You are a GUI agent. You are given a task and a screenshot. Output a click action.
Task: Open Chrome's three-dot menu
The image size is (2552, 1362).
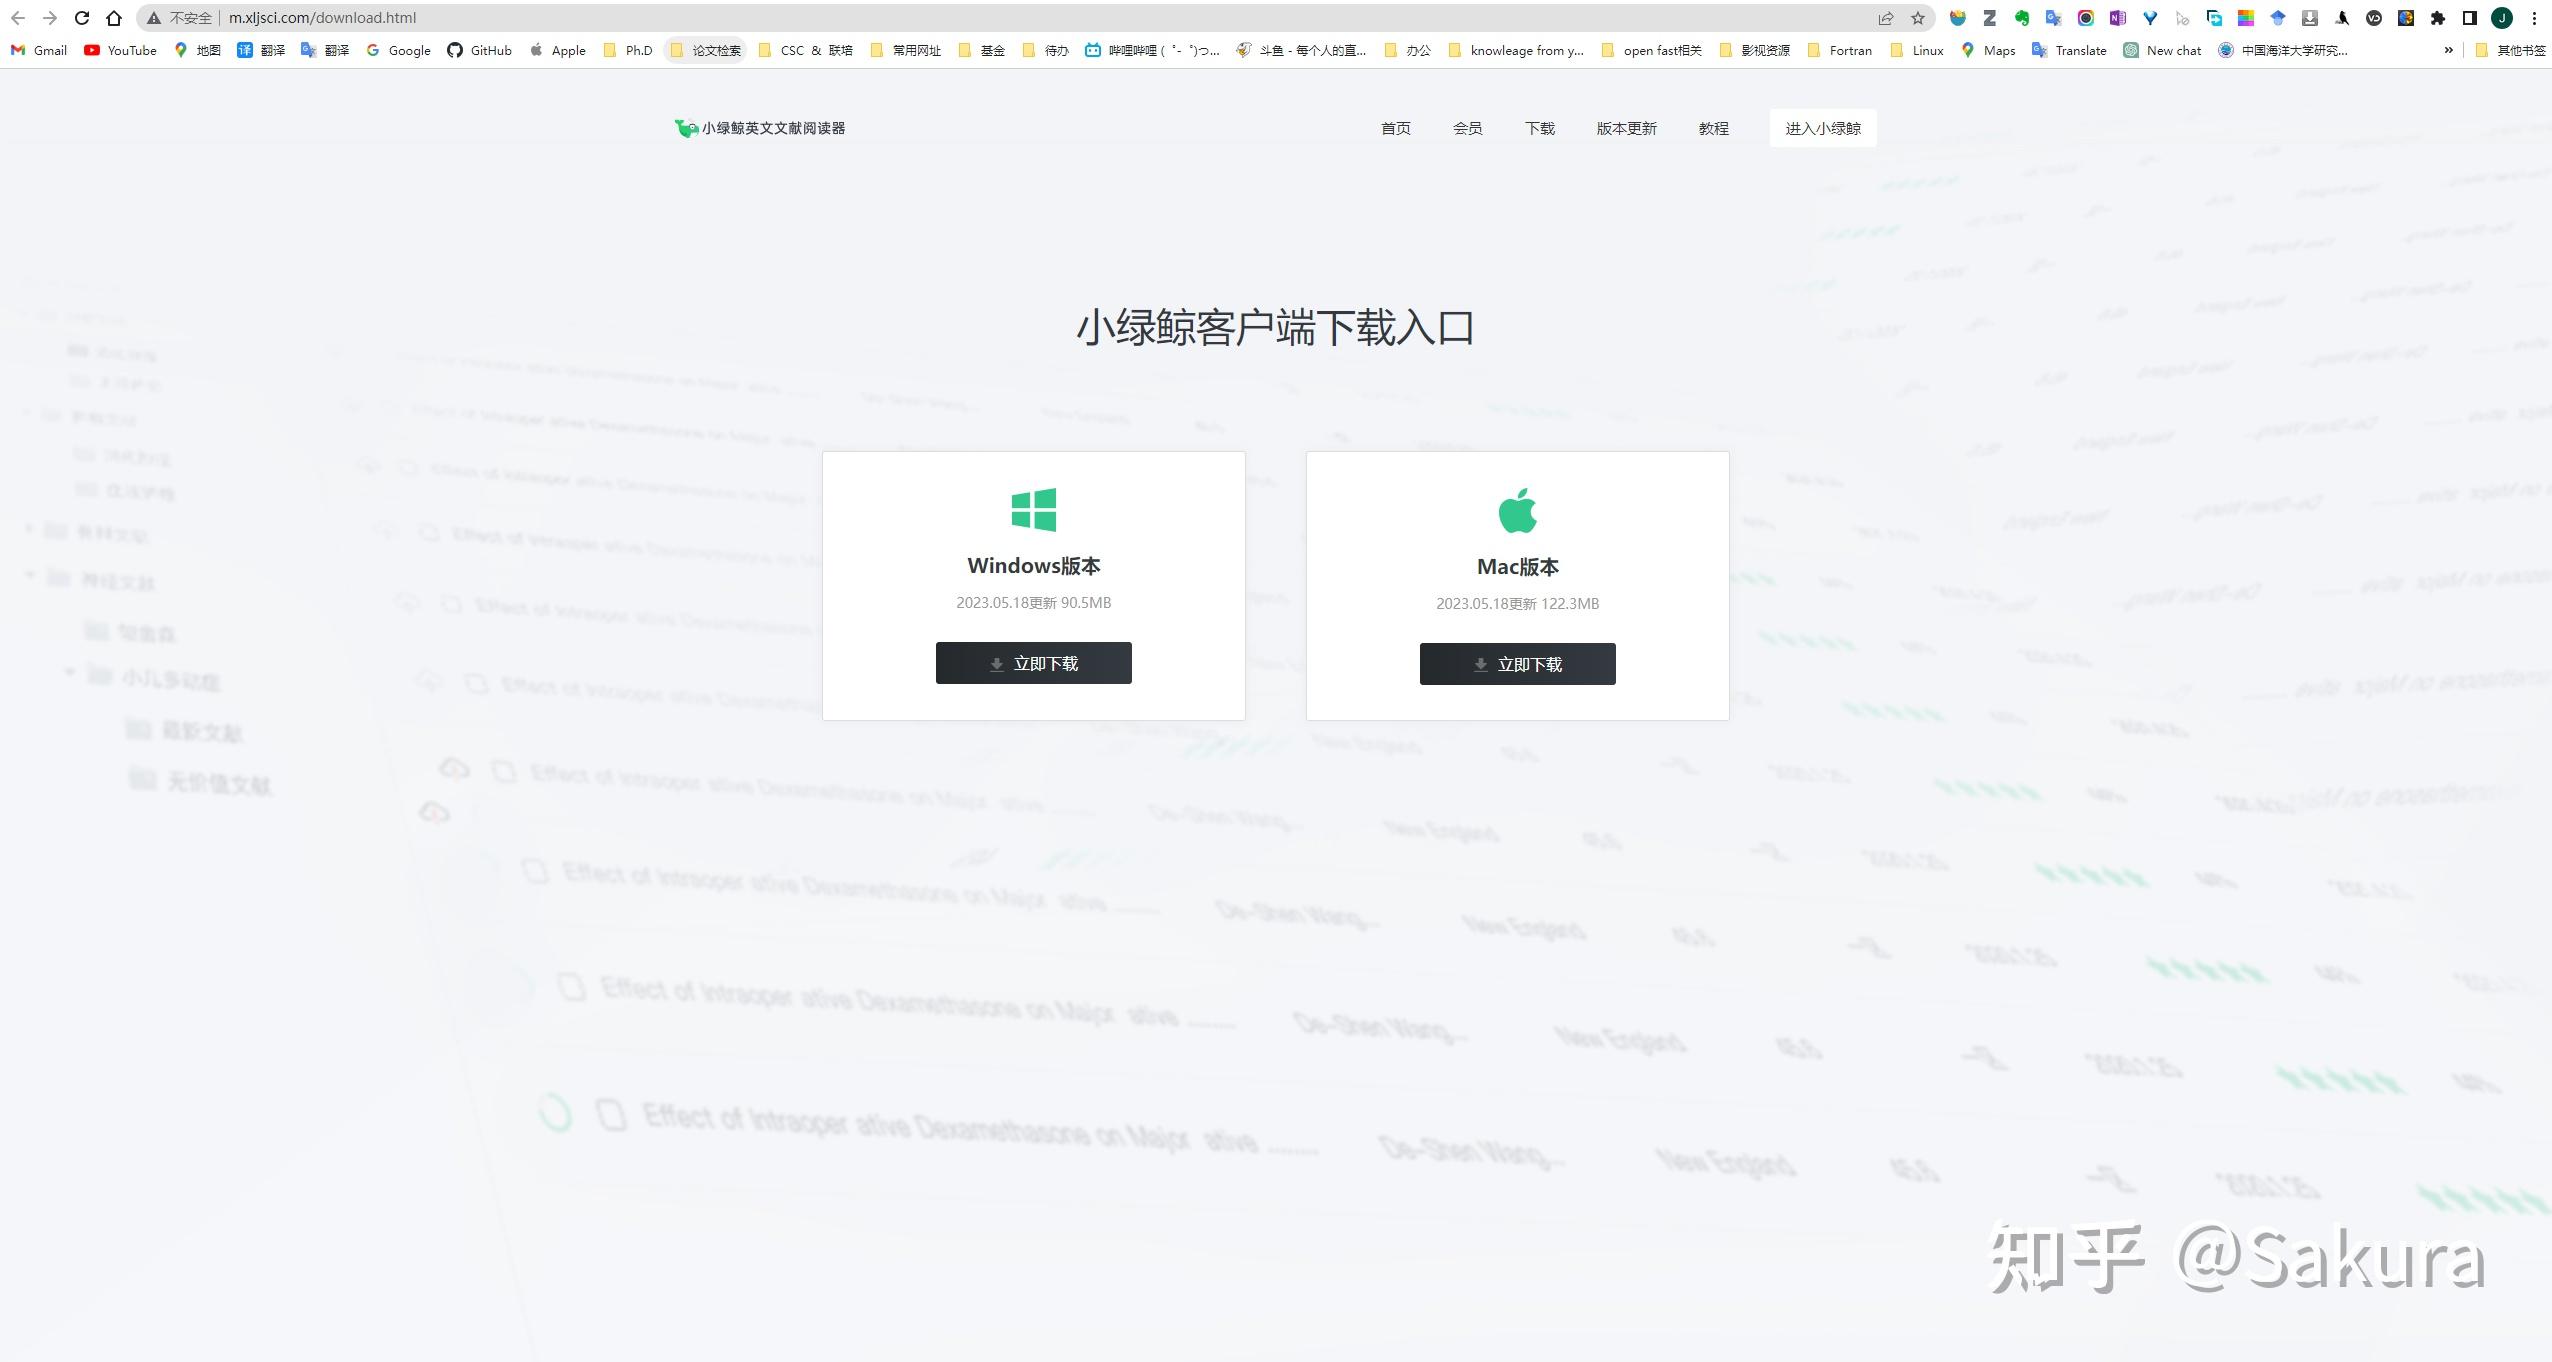tap(2534, 18)
